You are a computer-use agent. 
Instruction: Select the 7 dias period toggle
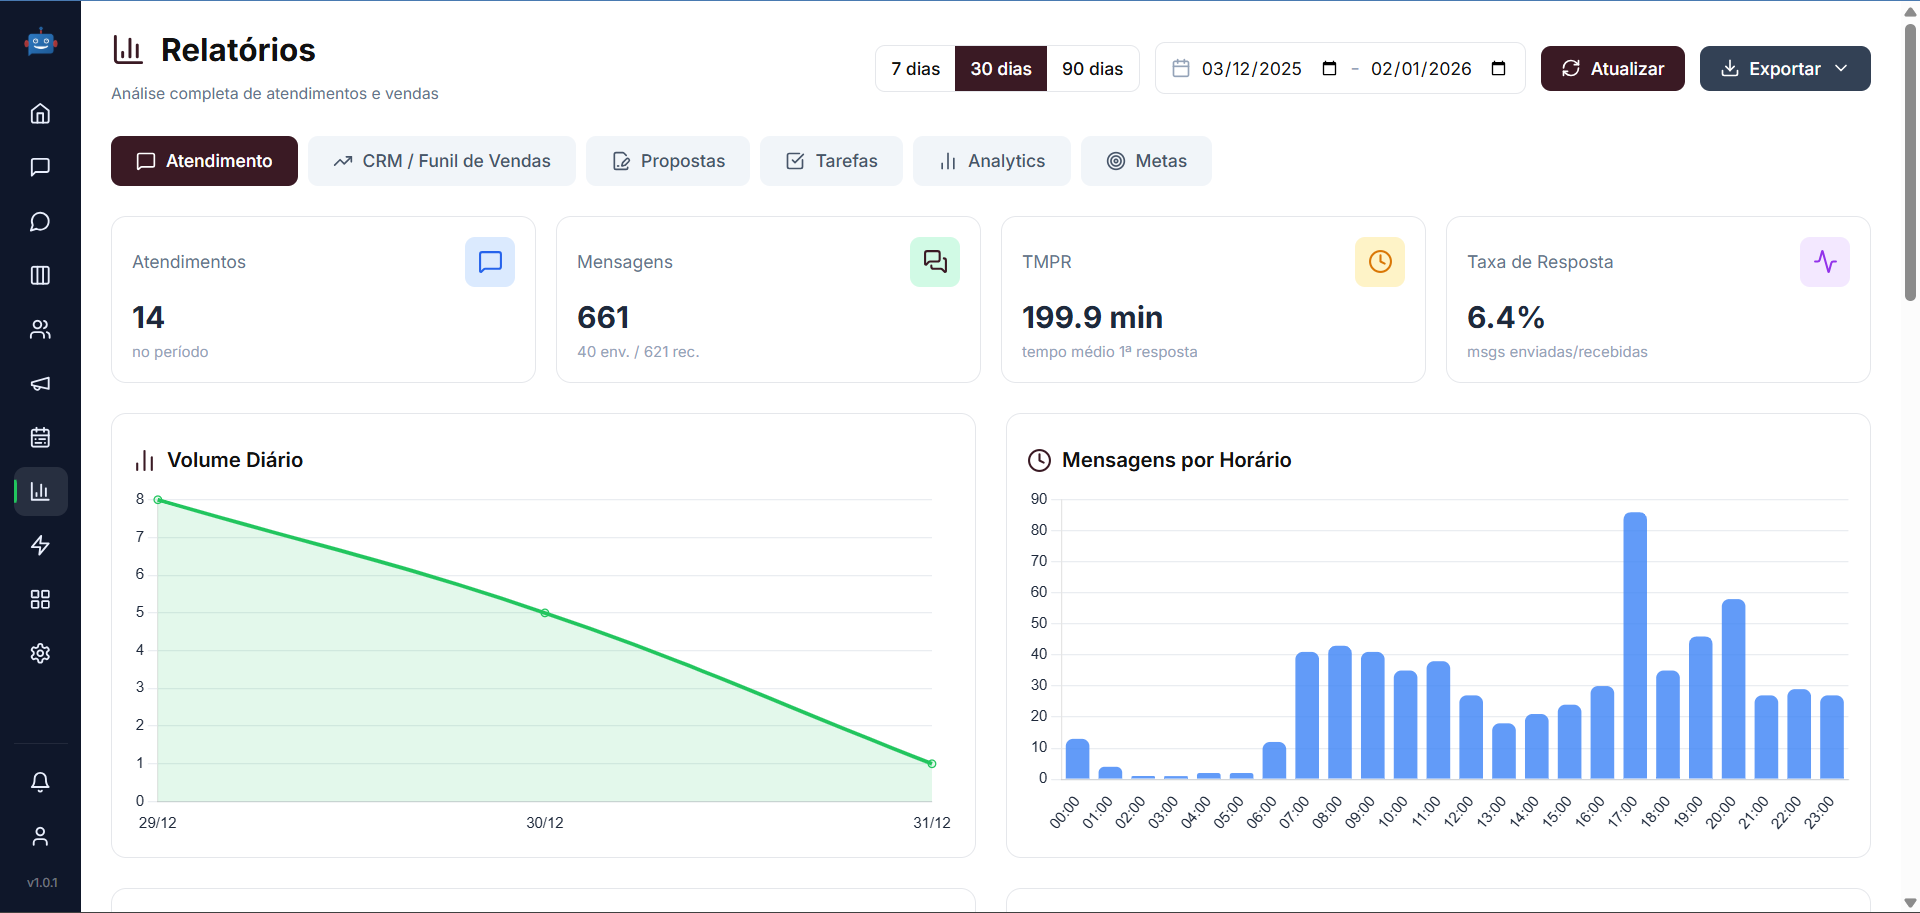915,69
